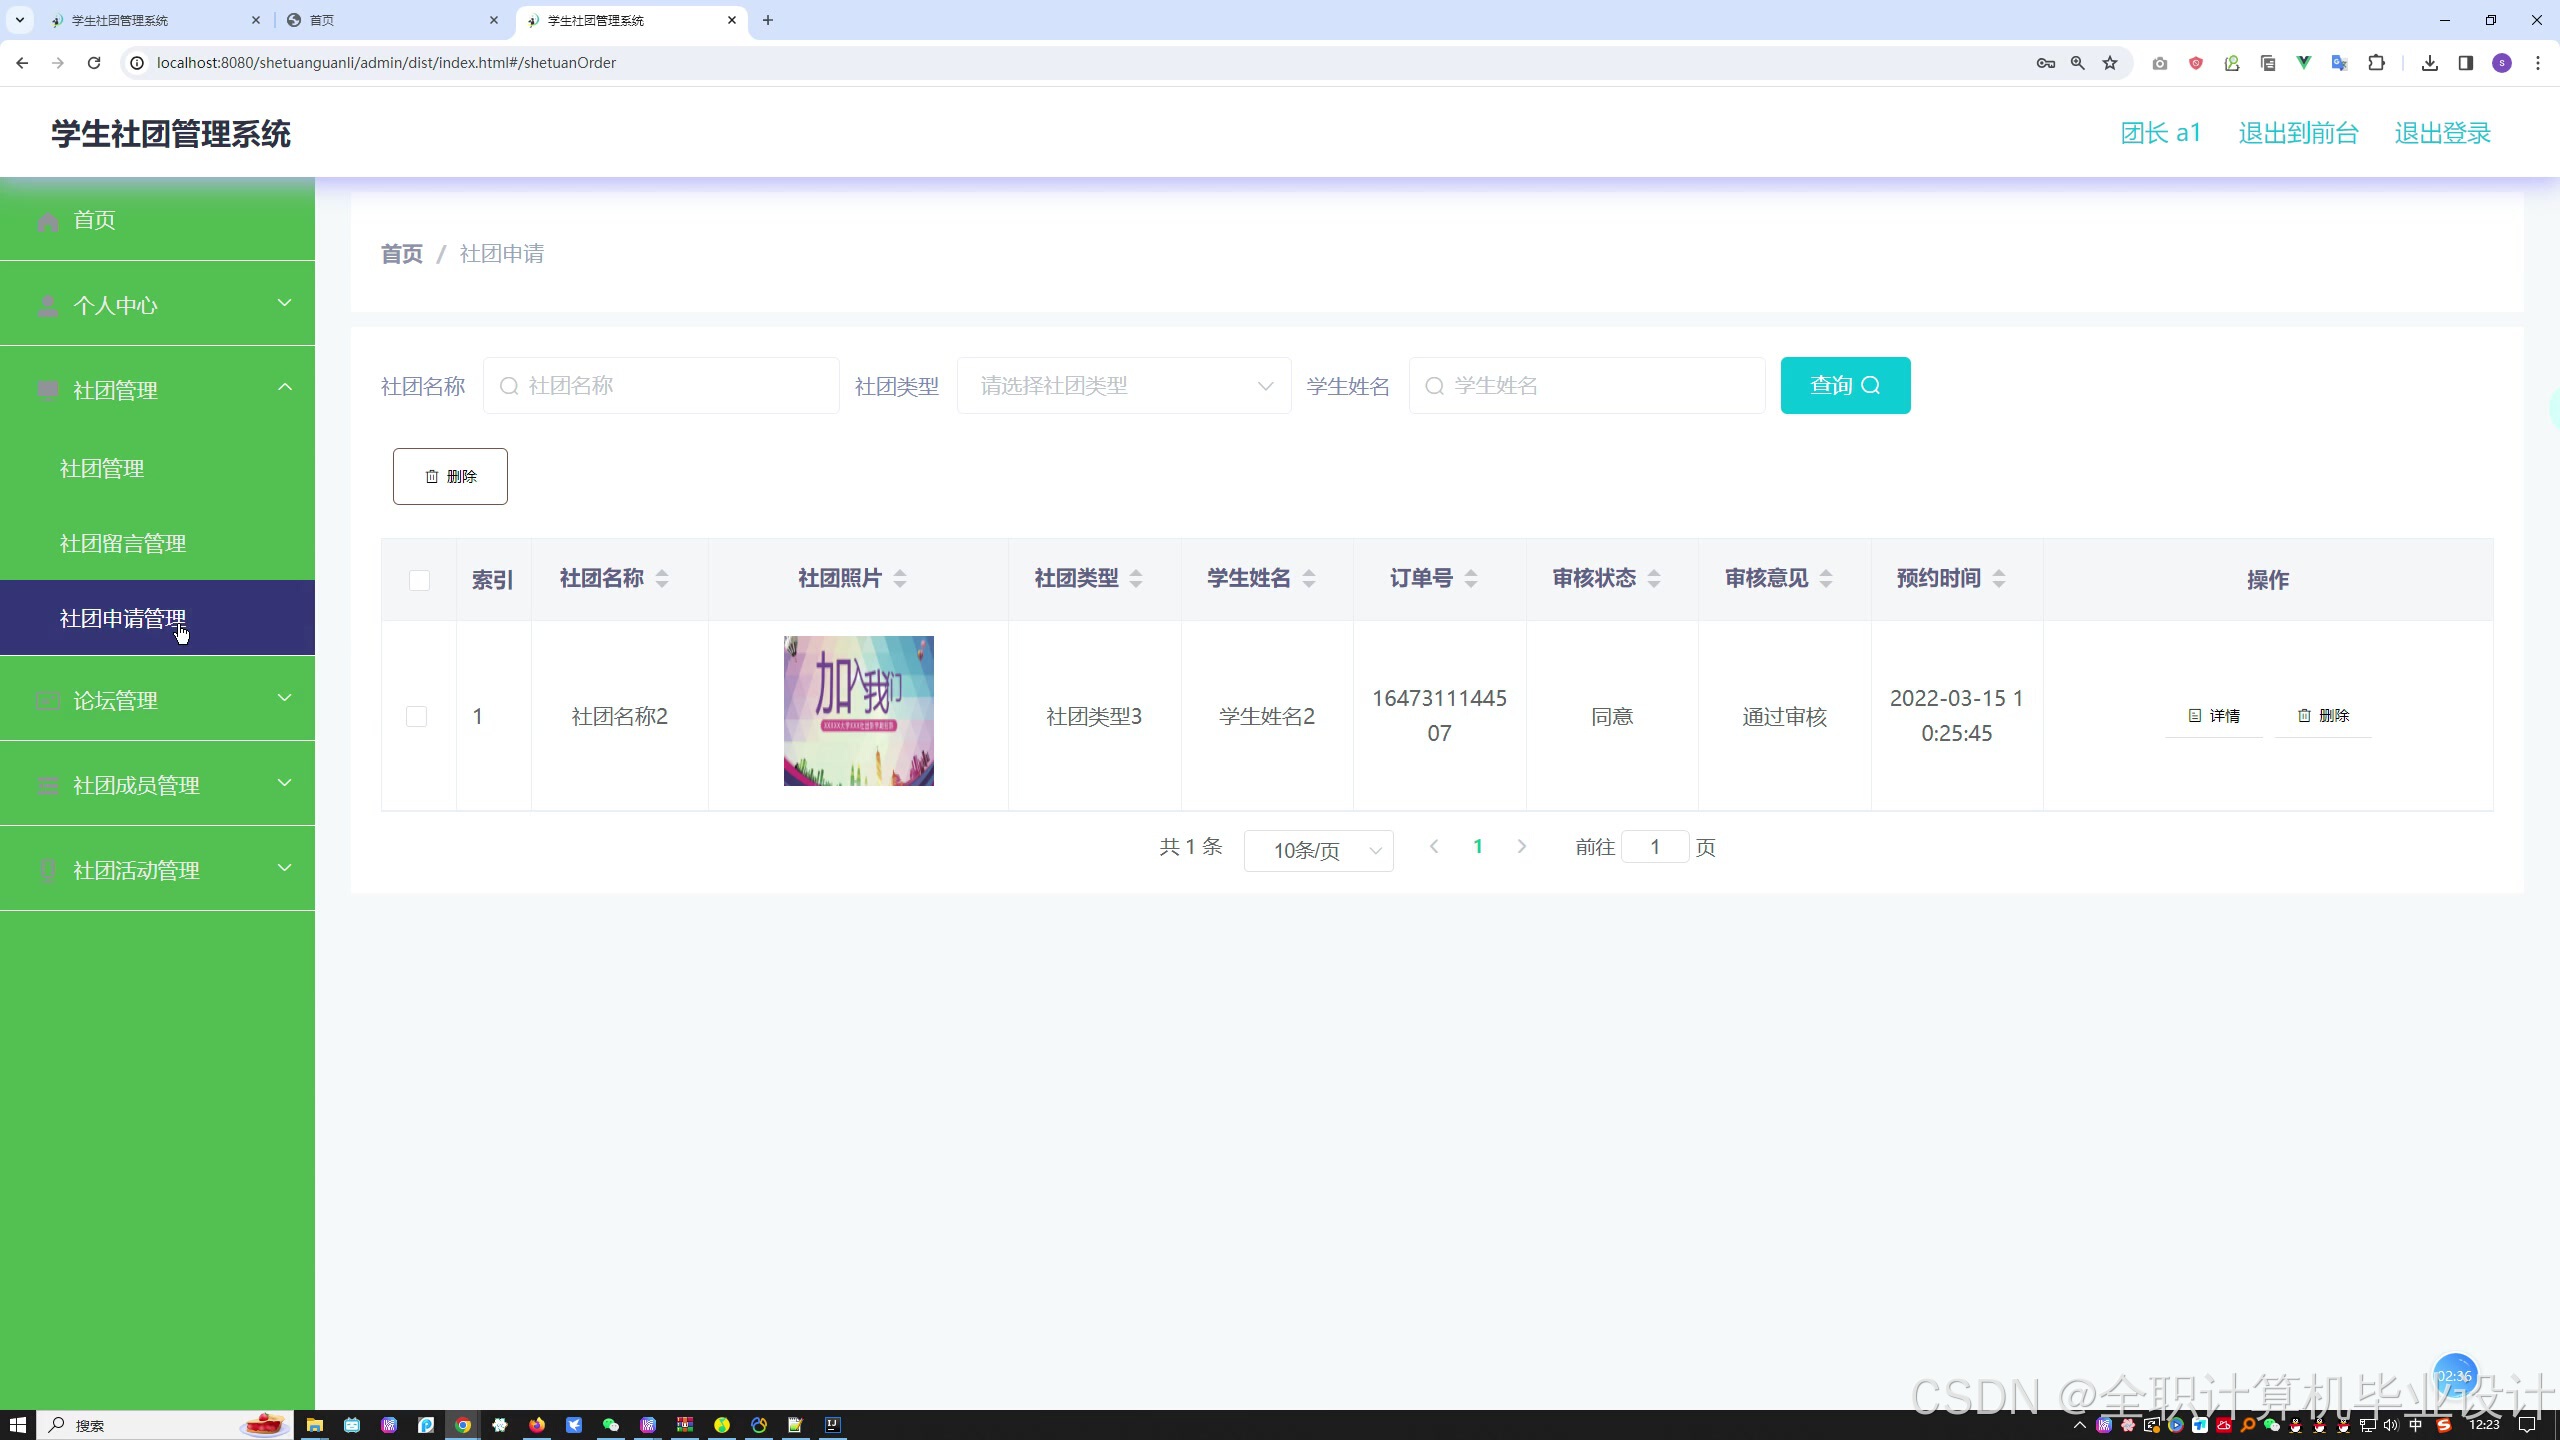Image resolution: width=2560 pixels, height=1440 pixels.
Task: Click the sort arrows beside 社团名称 header
Action: [662, 578]
